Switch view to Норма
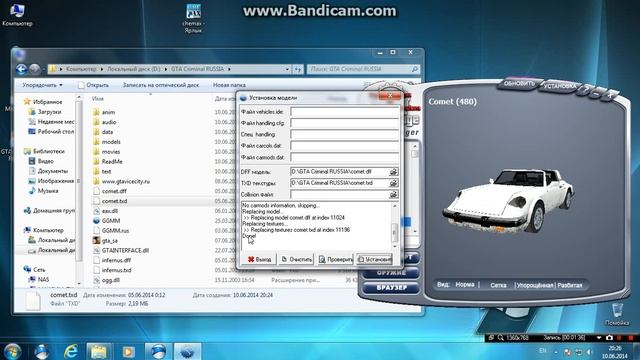Image resolution: width=640 pixels, height=360 pixels. pyautogui.click(x=465, y=284)
